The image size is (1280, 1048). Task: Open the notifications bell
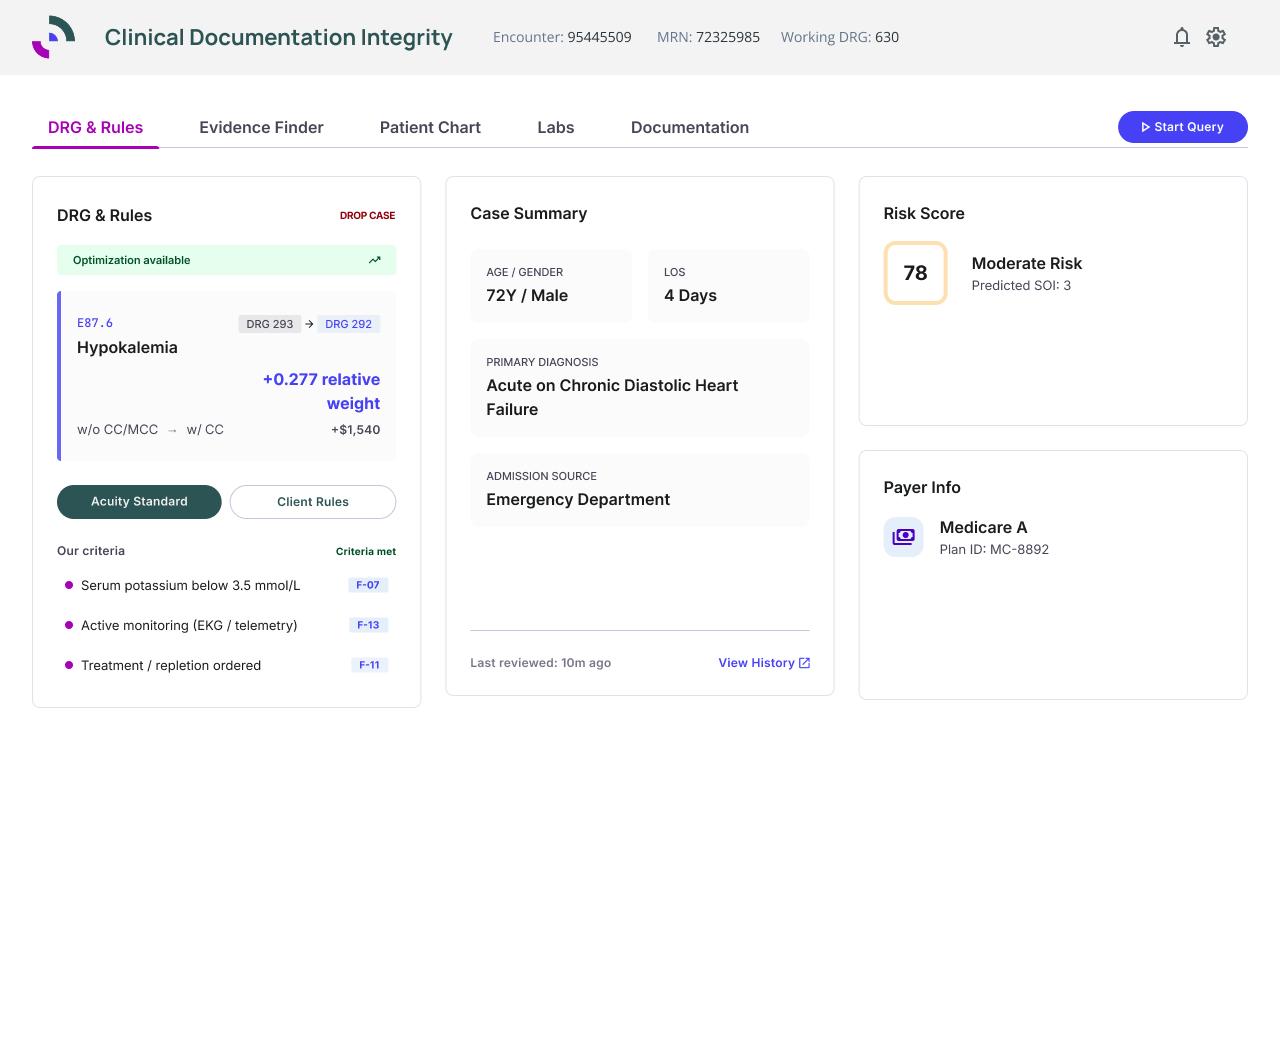click(x=1182, y=37)
